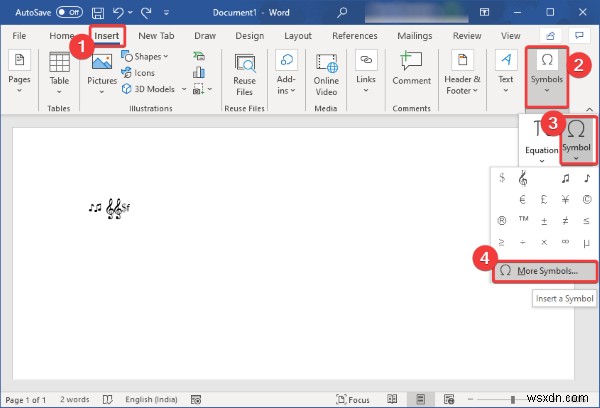Screen dimensions: 600x408
Task: Open the Reuse Files pane
Action: (x=244, y=75)
